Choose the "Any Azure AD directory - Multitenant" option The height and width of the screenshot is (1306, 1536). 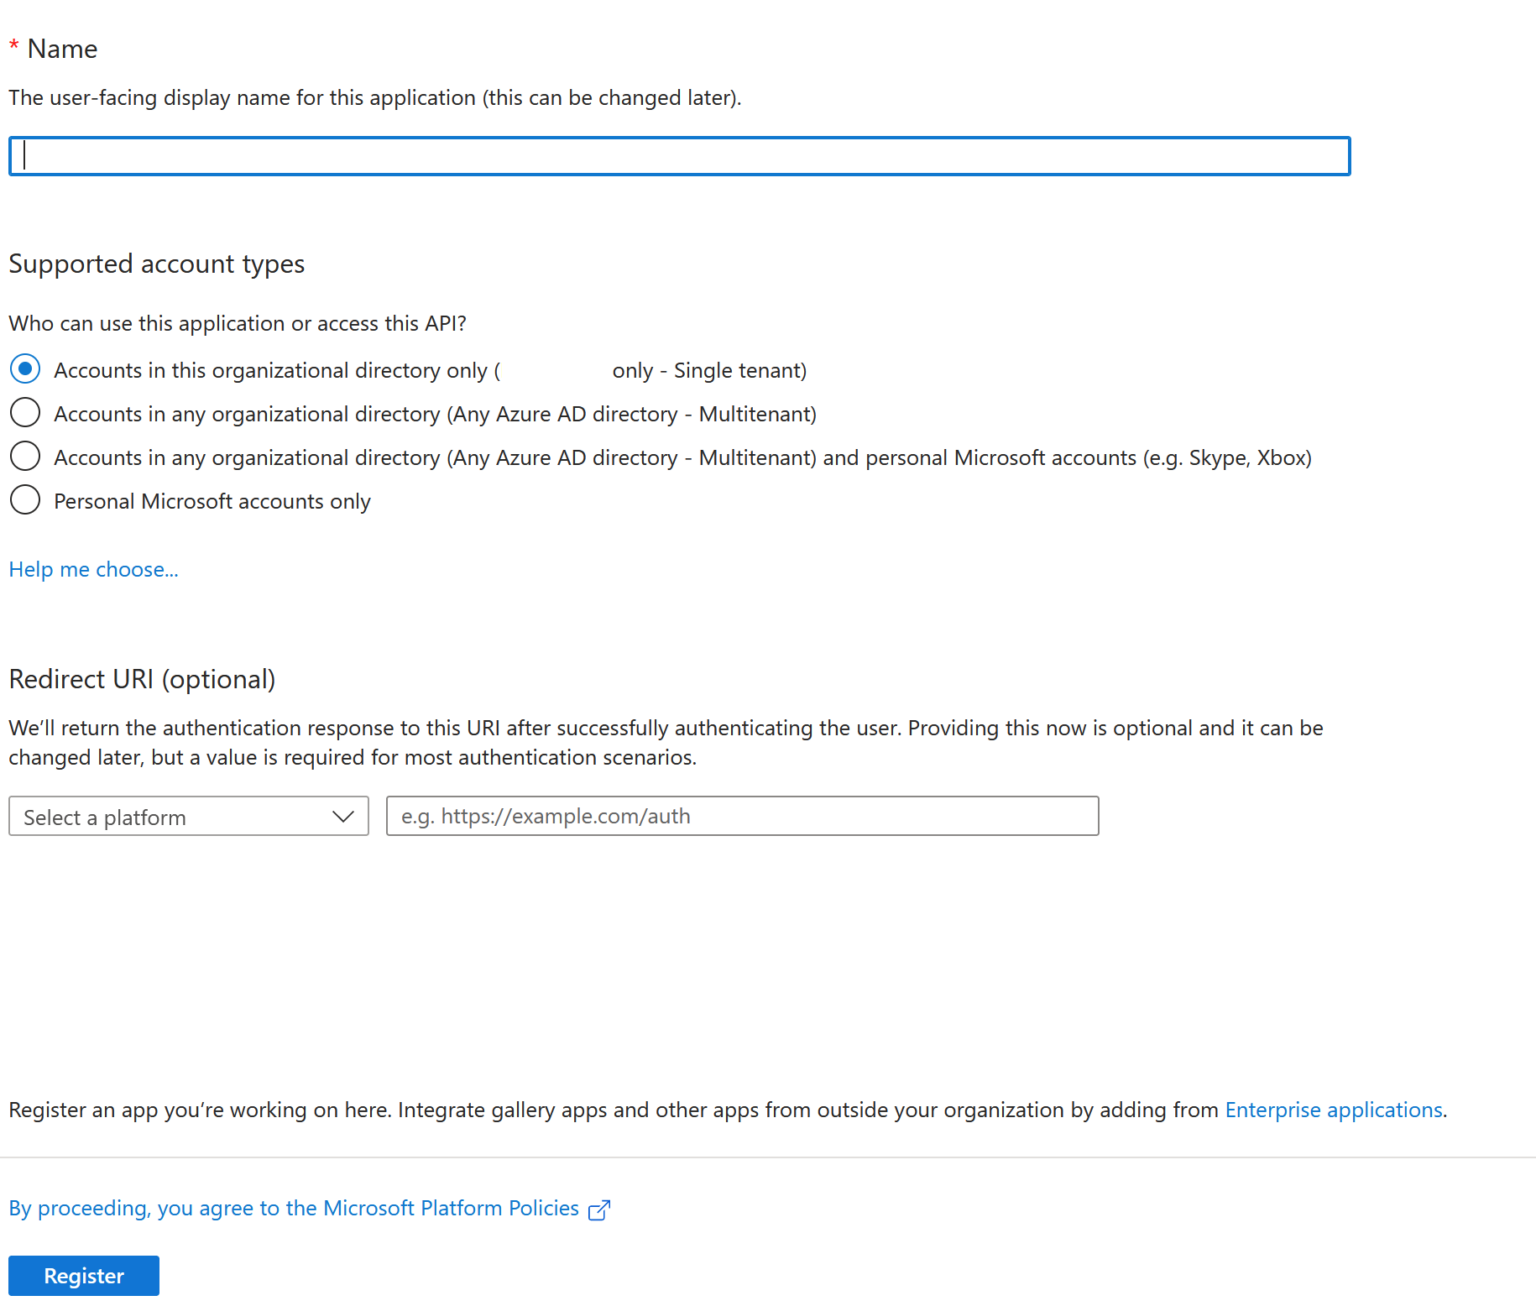pyautogui.click(x=25, y=412)
